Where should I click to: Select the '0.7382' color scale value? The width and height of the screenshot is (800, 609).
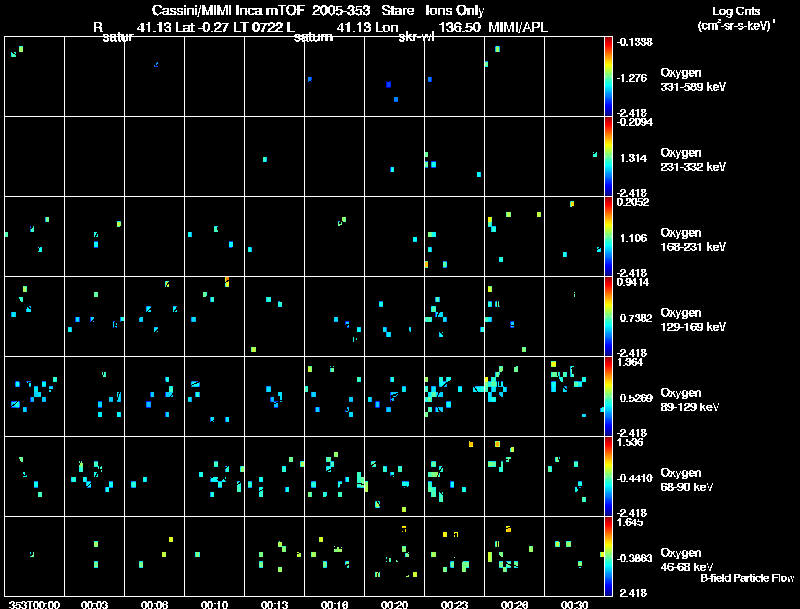(x=636, y=318)
